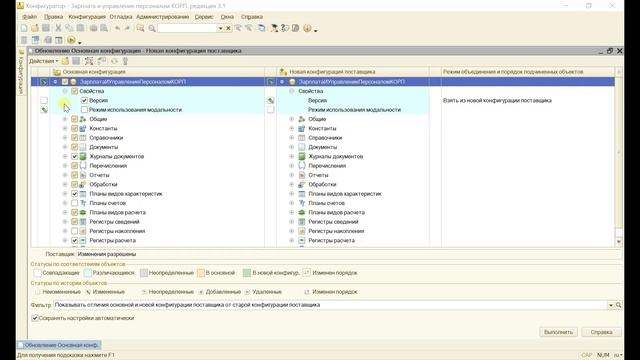Viewport: 640px width, 360px height.
Task: Click the Find next binoculars icon
Action: (249, 28)
